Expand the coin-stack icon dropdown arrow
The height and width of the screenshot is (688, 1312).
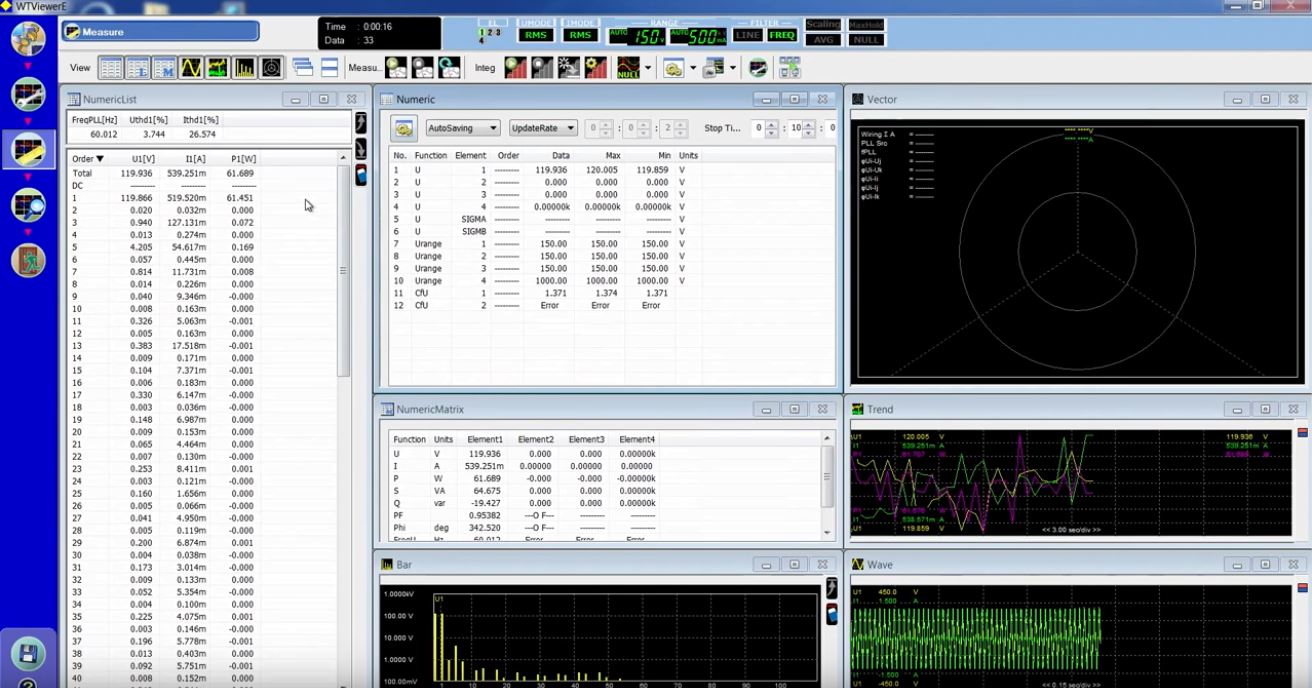click(x=692, y=68)
